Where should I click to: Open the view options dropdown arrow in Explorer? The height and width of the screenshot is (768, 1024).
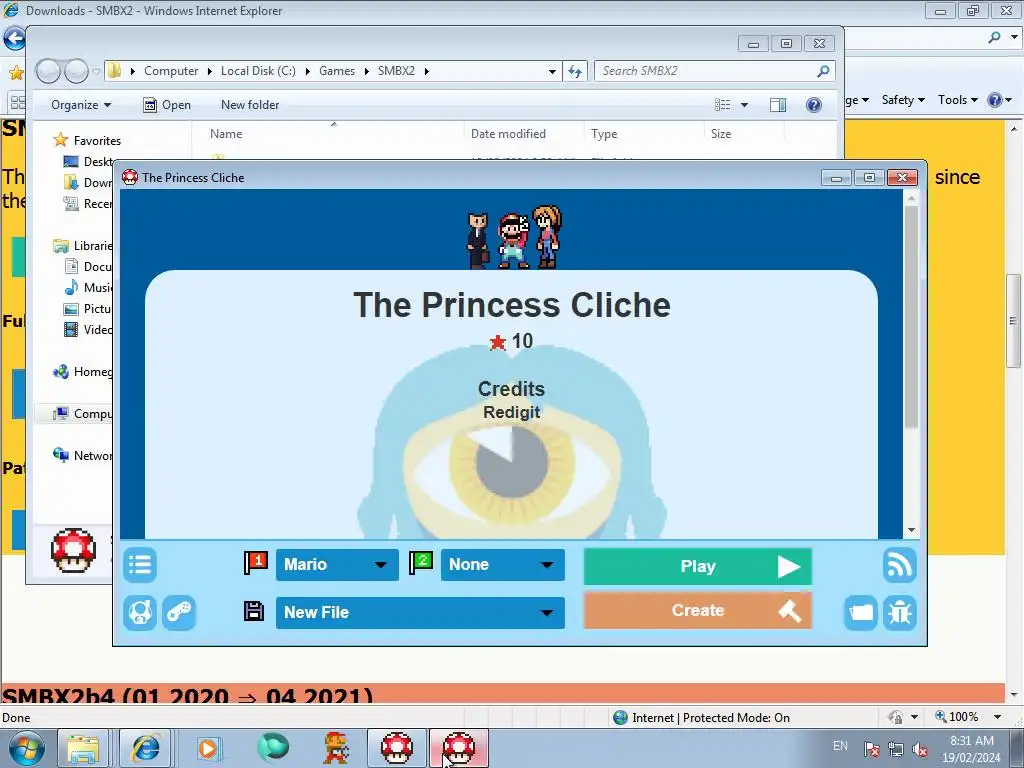coord(744,105)
